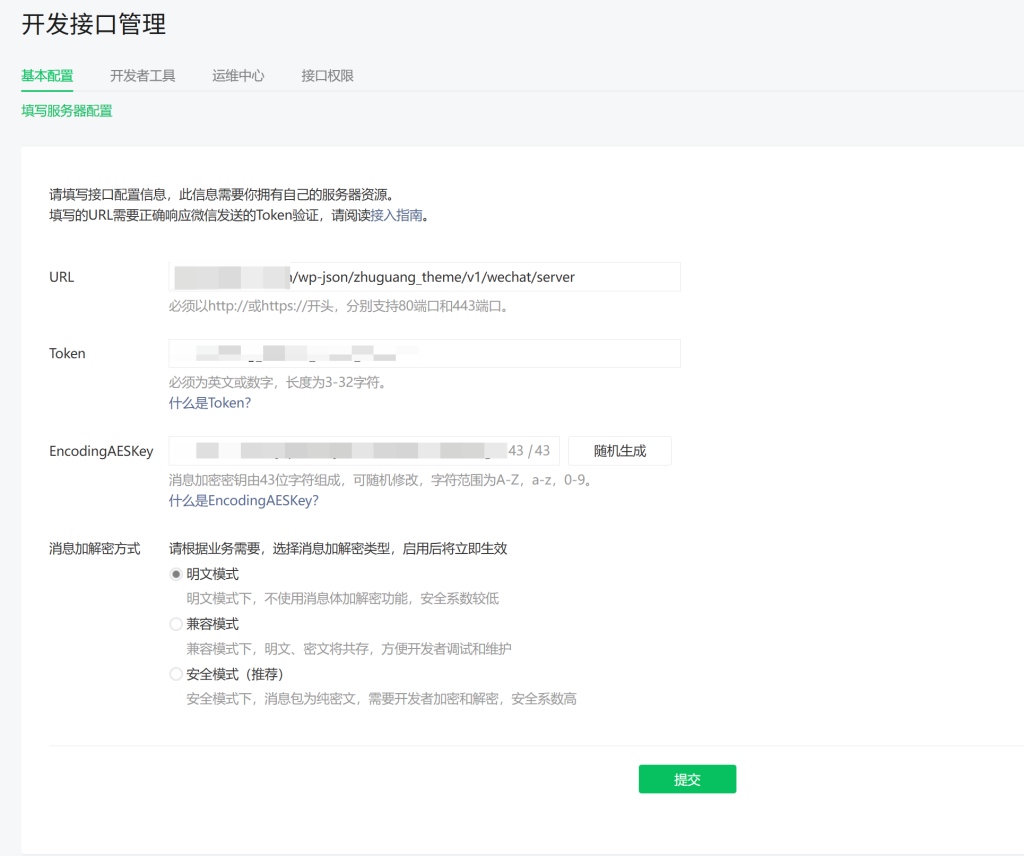Select the 明文模式 radio button
1024x856 pixels.
pyautogui.click(x=176, y=574)
